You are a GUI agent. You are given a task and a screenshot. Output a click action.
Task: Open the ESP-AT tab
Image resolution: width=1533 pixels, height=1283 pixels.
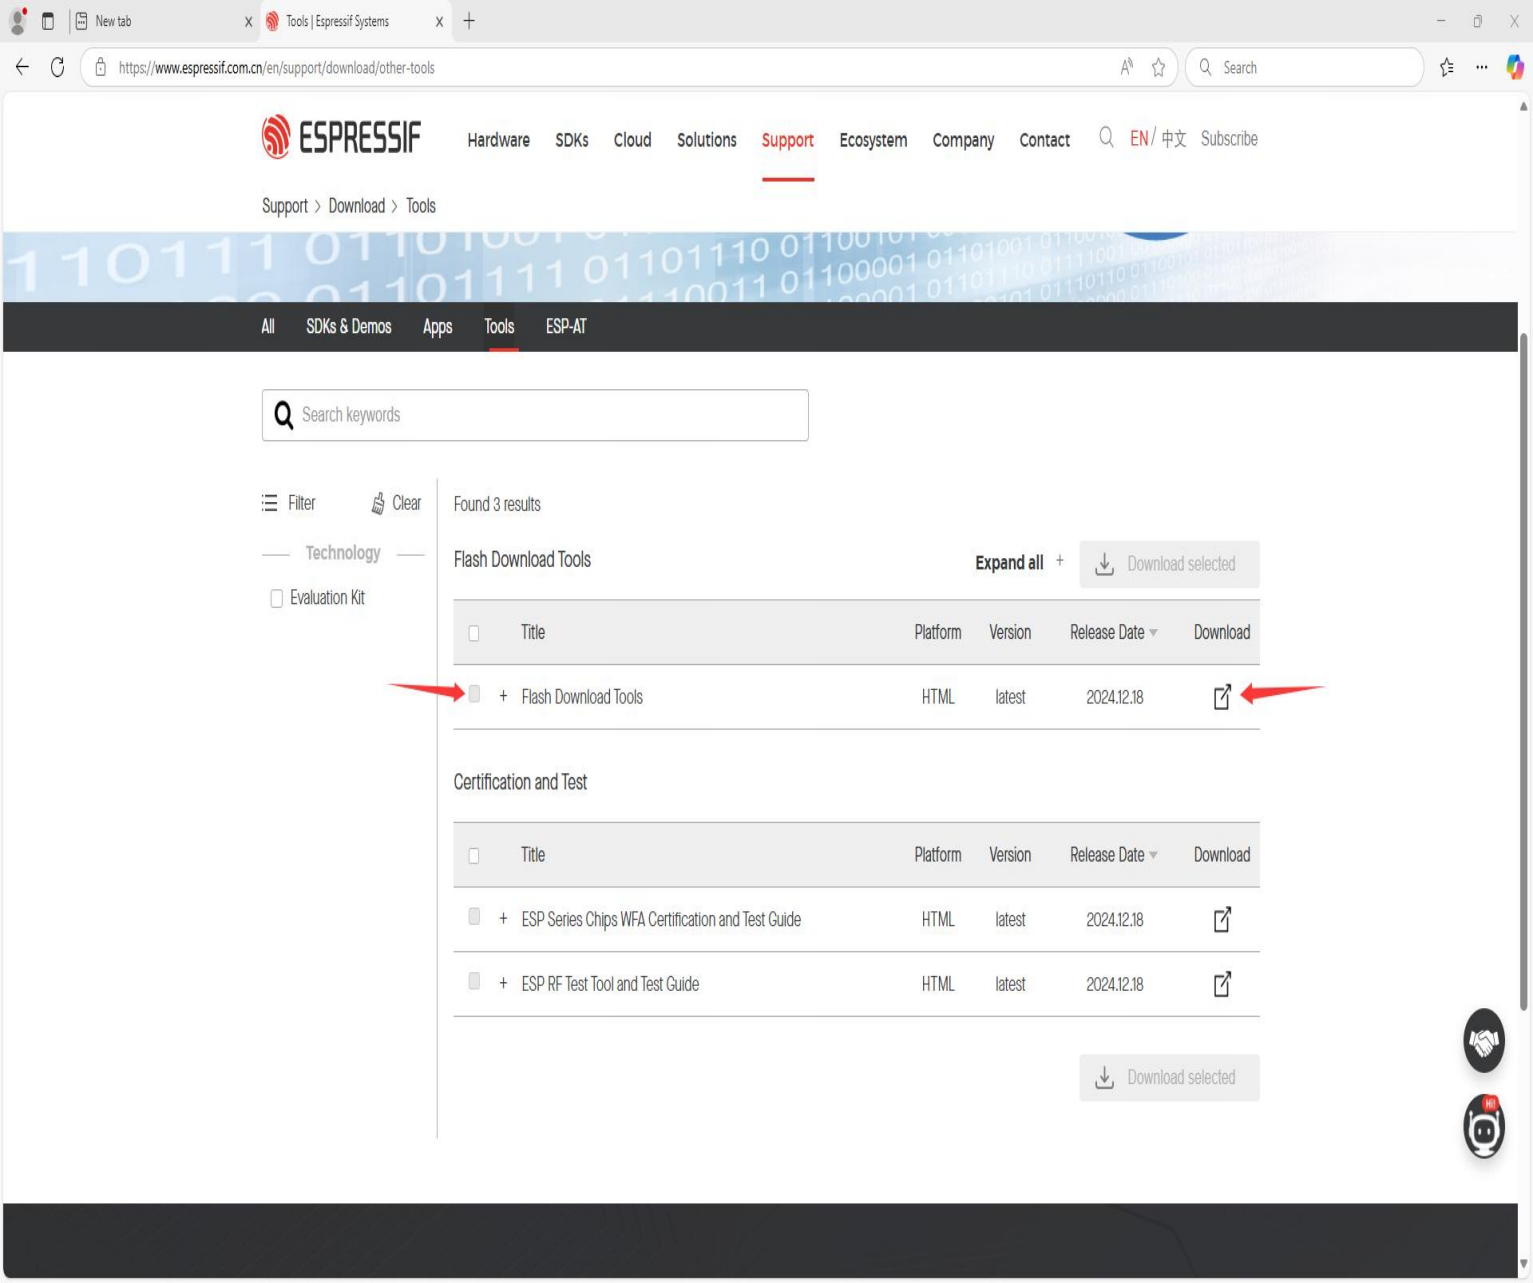(566, 327)
